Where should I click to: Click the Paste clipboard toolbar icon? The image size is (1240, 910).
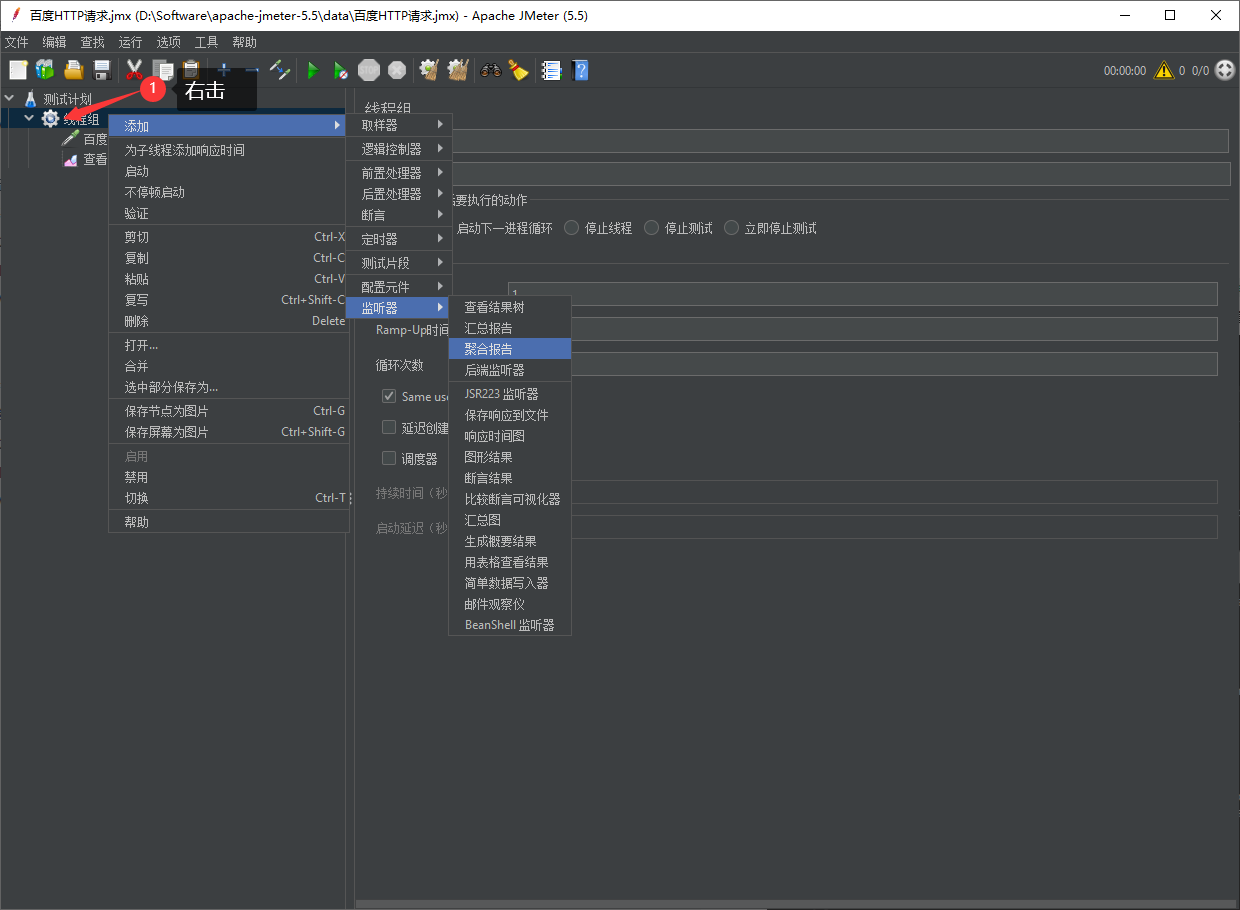[x=191, y=70]
